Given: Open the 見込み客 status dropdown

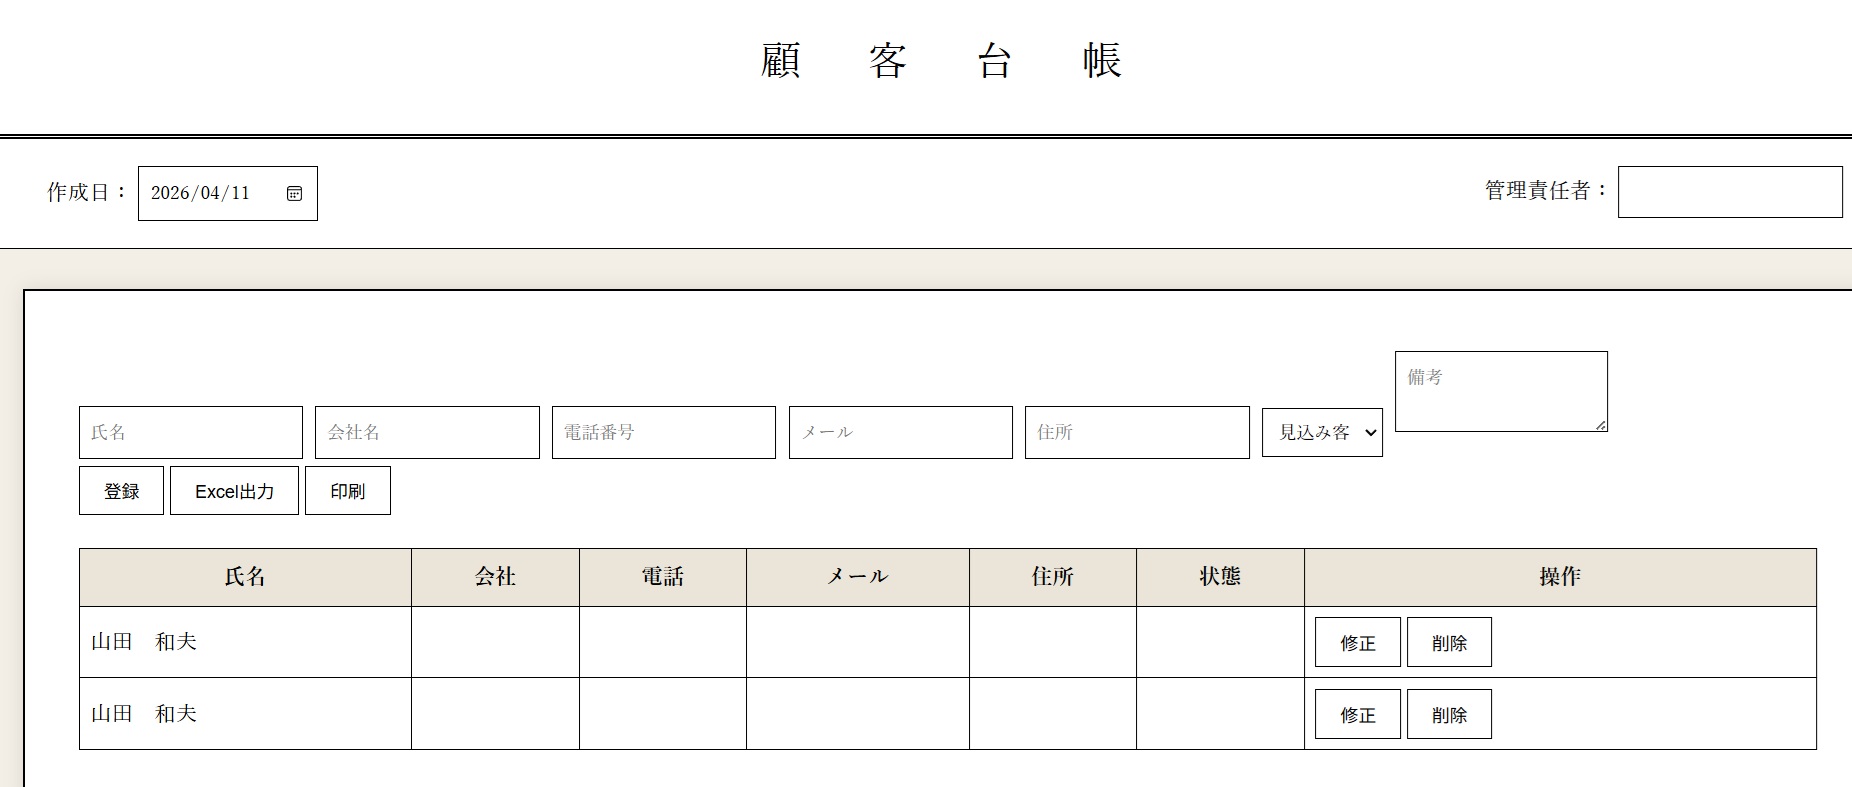Looking at the screenshot, I should pyautogui.click(x=1322, y=432).
